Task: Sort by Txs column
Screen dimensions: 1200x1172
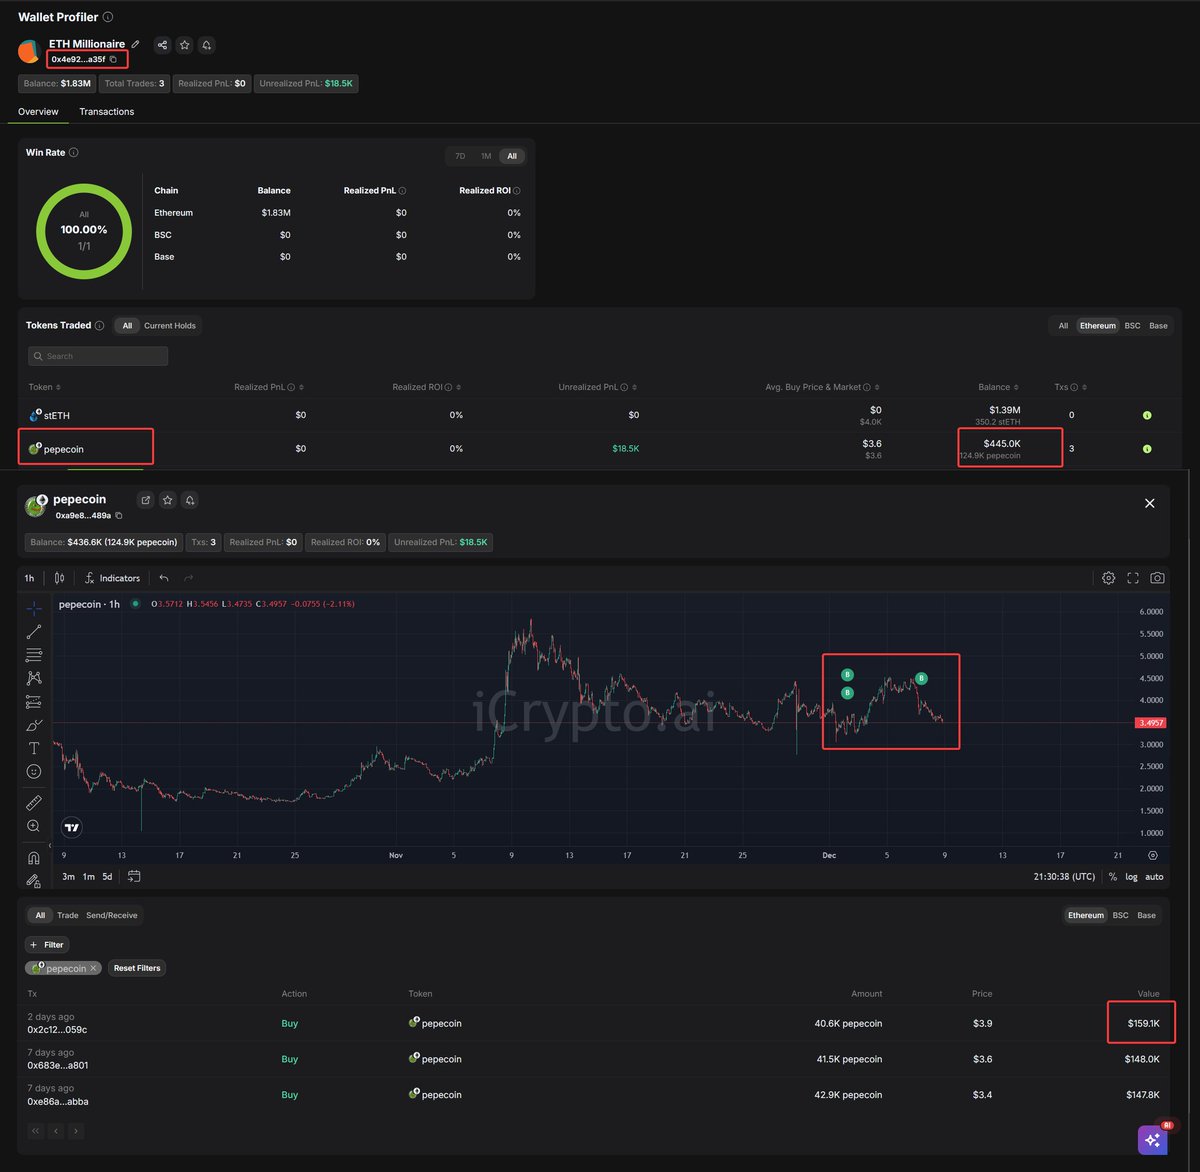Action: 1070,387
